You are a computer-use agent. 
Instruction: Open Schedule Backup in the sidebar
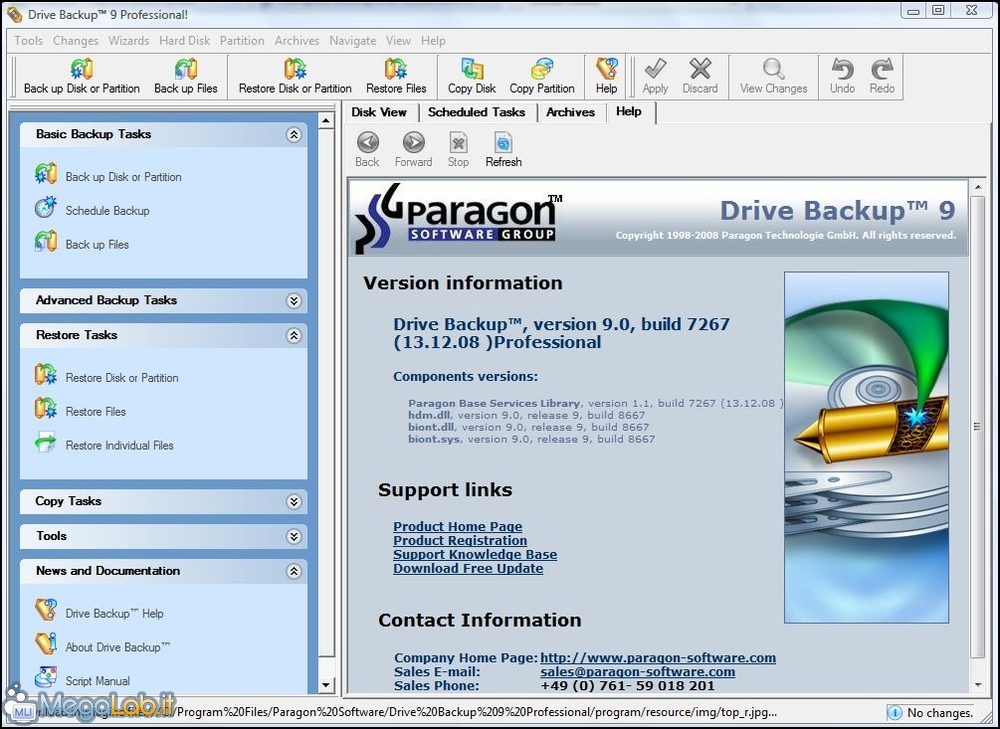(107, 211)
